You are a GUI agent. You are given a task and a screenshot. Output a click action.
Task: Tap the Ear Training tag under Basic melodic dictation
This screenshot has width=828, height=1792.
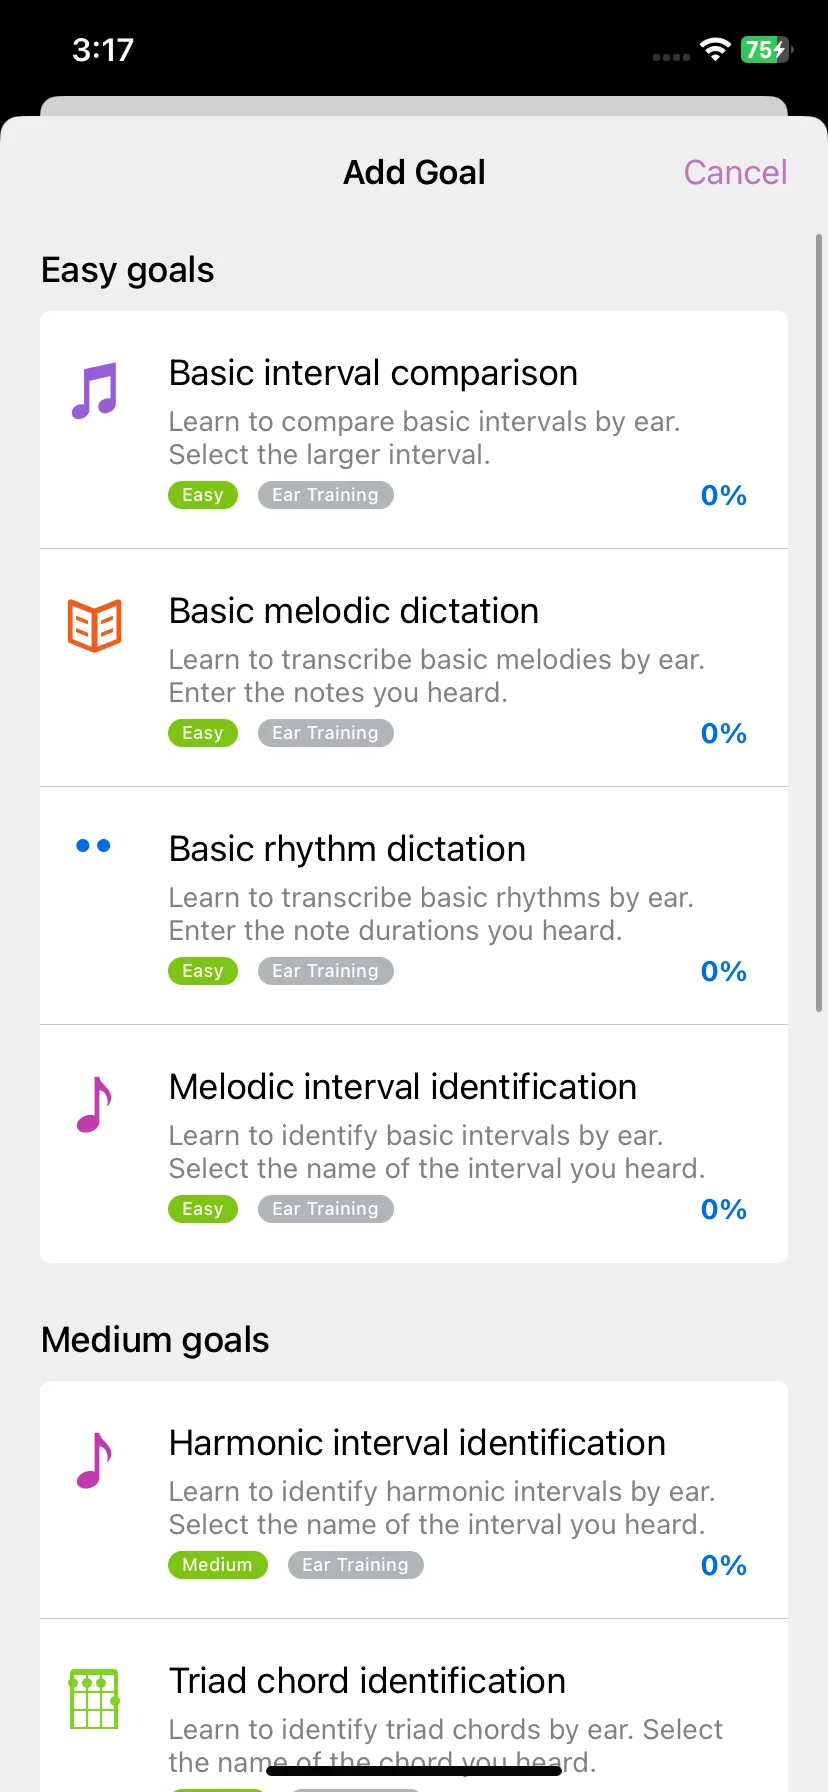326,733
